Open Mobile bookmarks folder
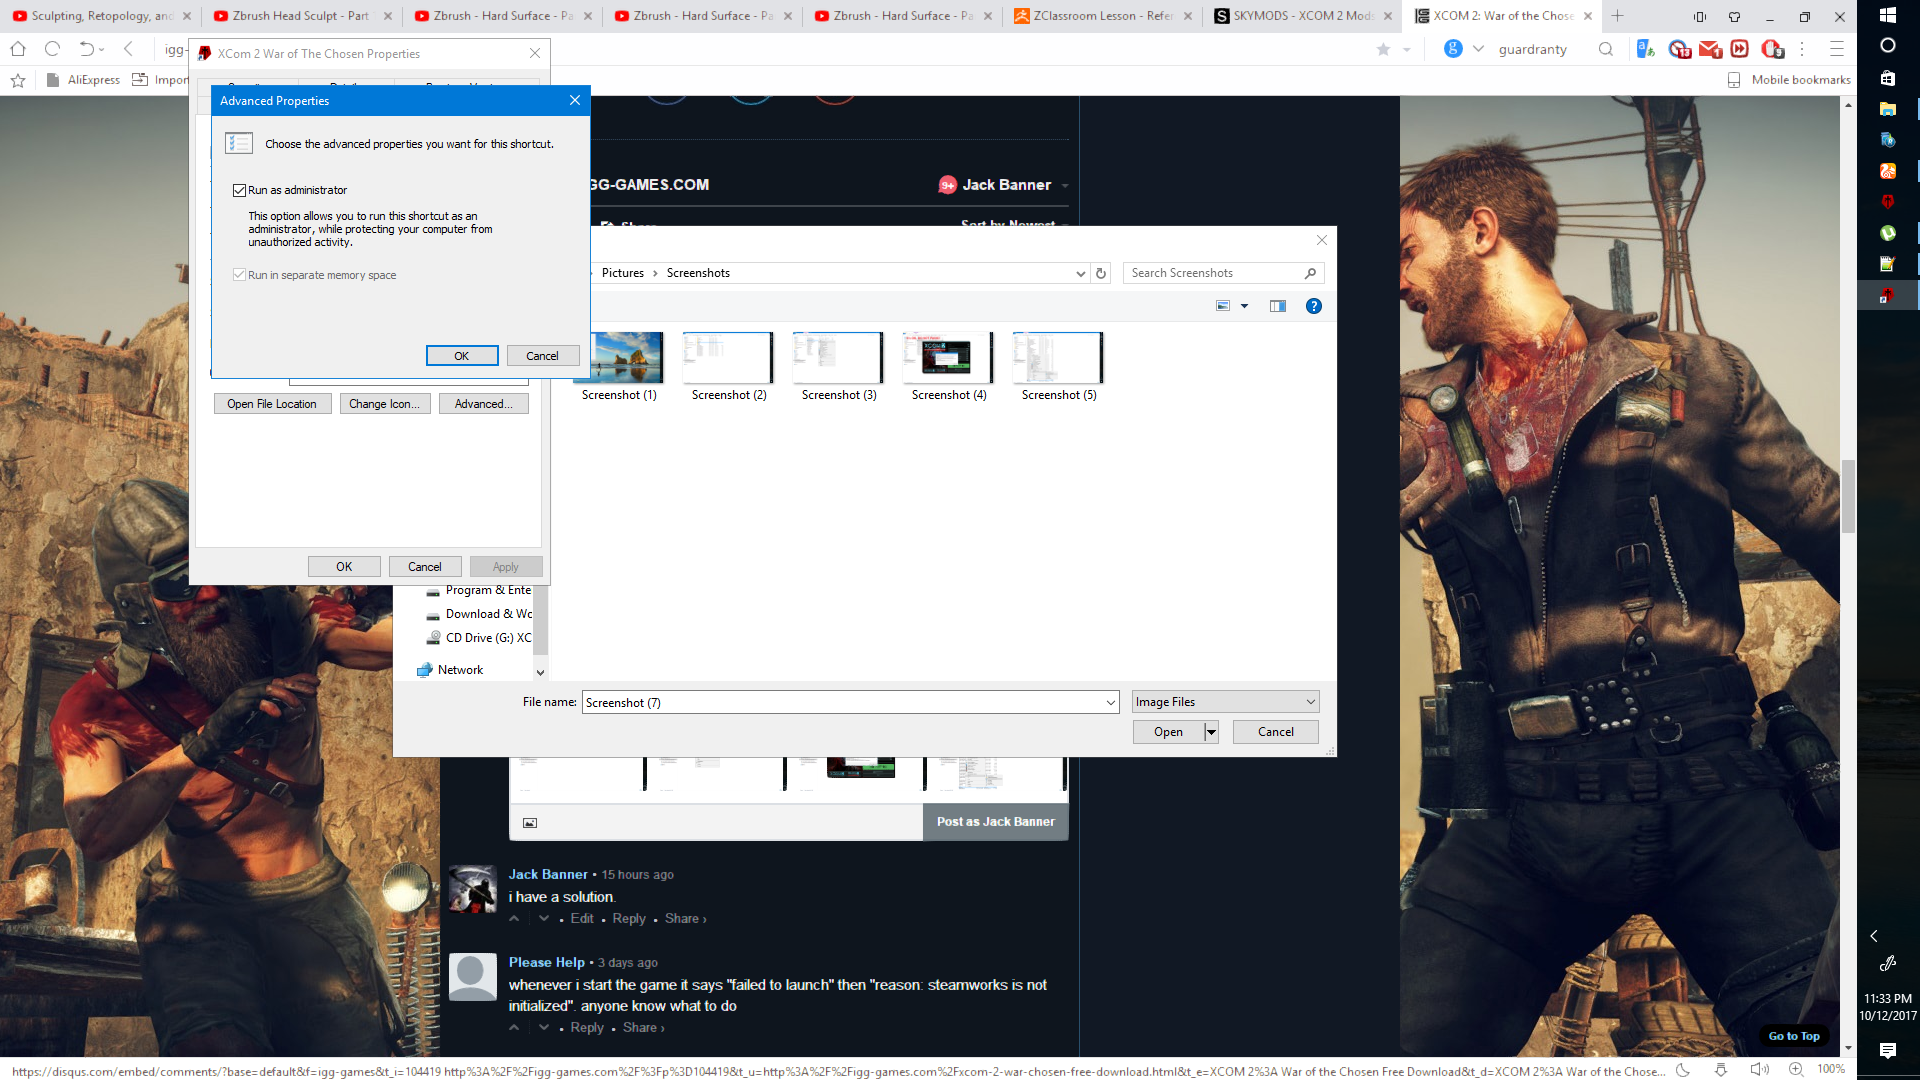 pyautogui.click(x=1789, y=80)
